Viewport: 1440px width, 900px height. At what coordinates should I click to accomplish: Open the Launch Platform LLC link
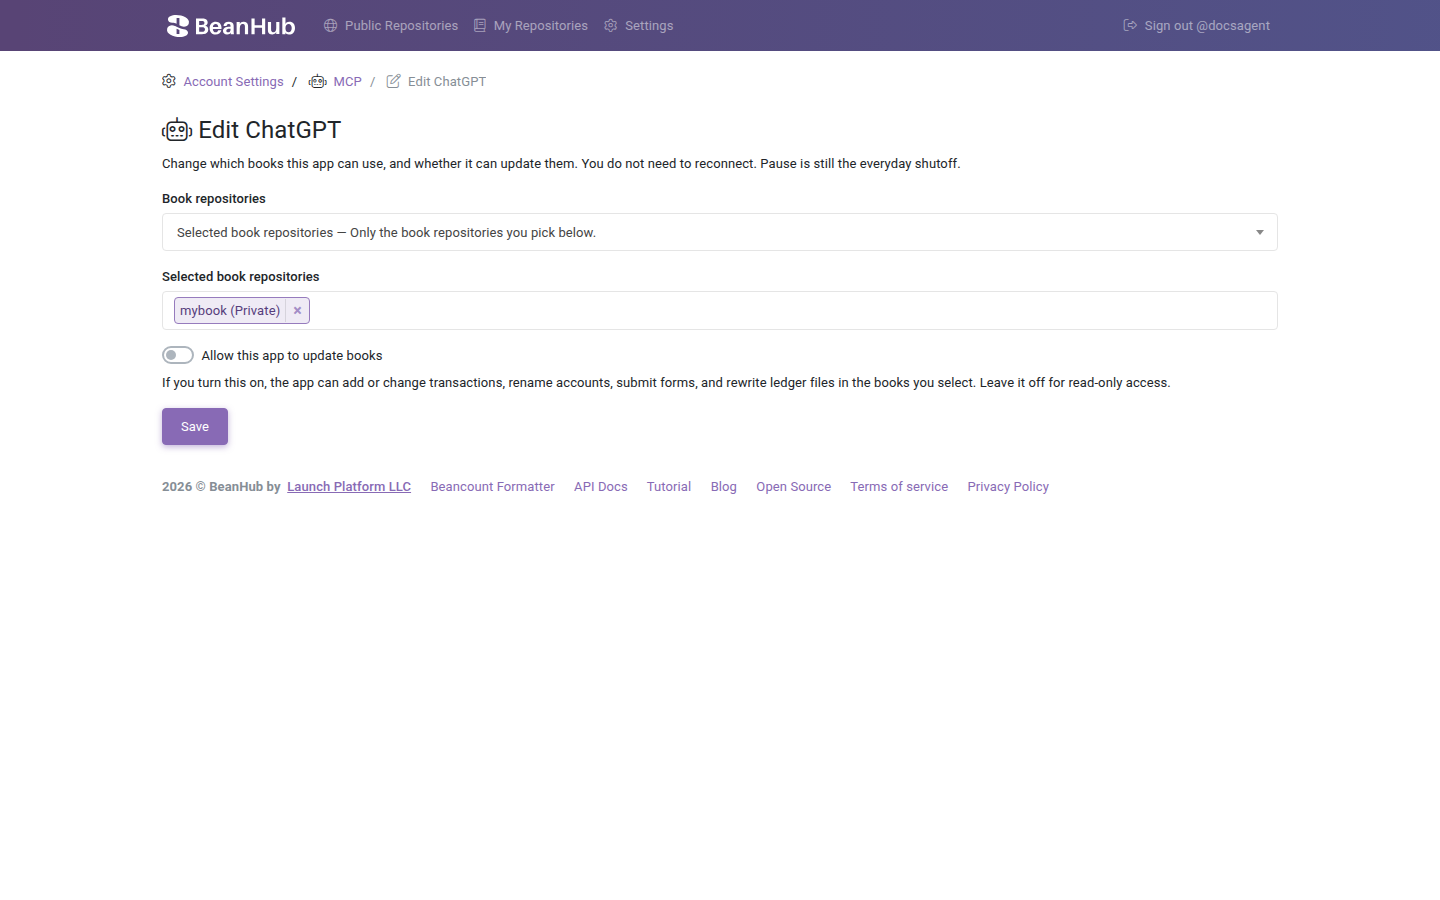pyautogui.click(x=349, y=486)
